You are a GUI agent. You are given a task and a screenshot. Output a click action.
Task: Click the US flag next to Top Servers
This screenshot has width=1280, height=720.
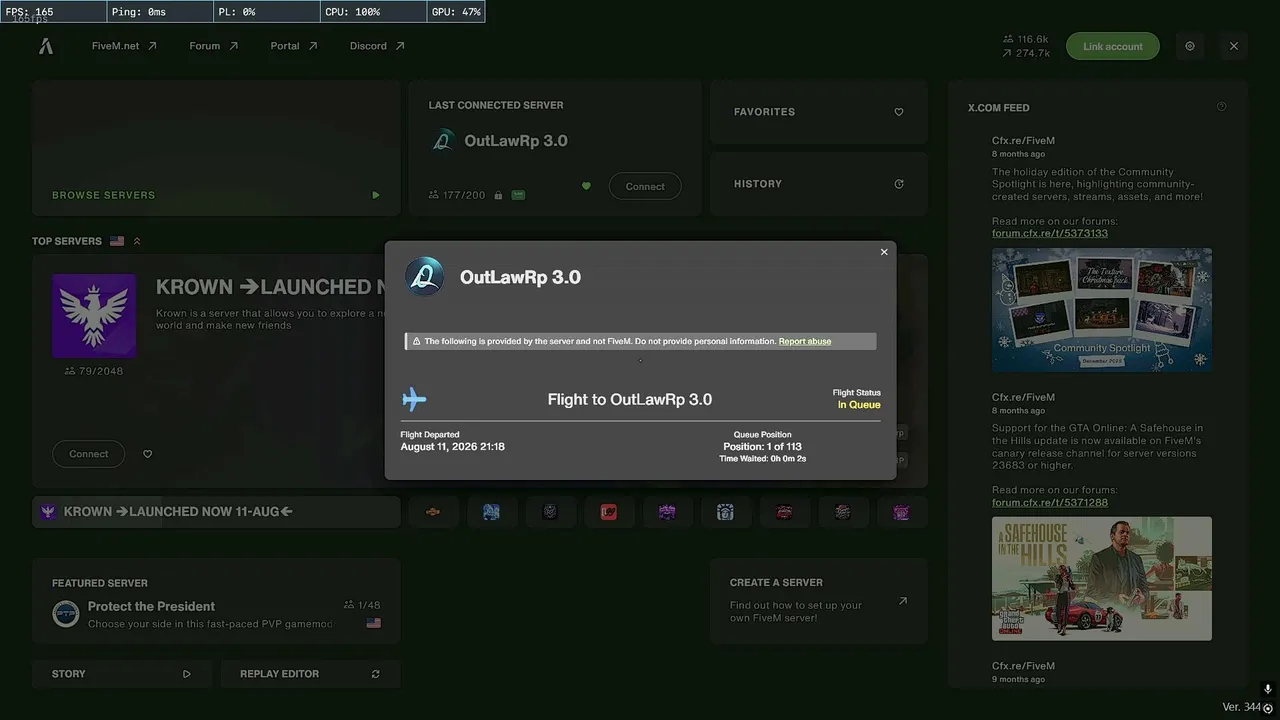point(117,241)
